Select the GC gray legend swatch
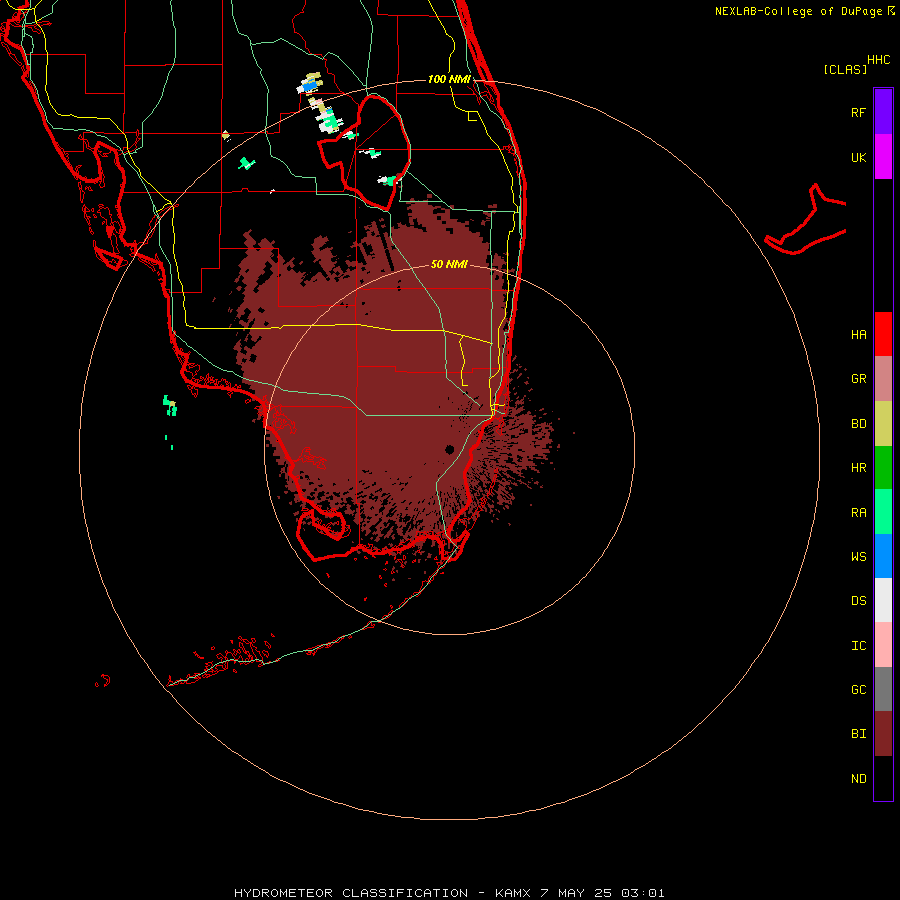The height and width of the screenshot is (900, 900). click(x=883, y=689)
